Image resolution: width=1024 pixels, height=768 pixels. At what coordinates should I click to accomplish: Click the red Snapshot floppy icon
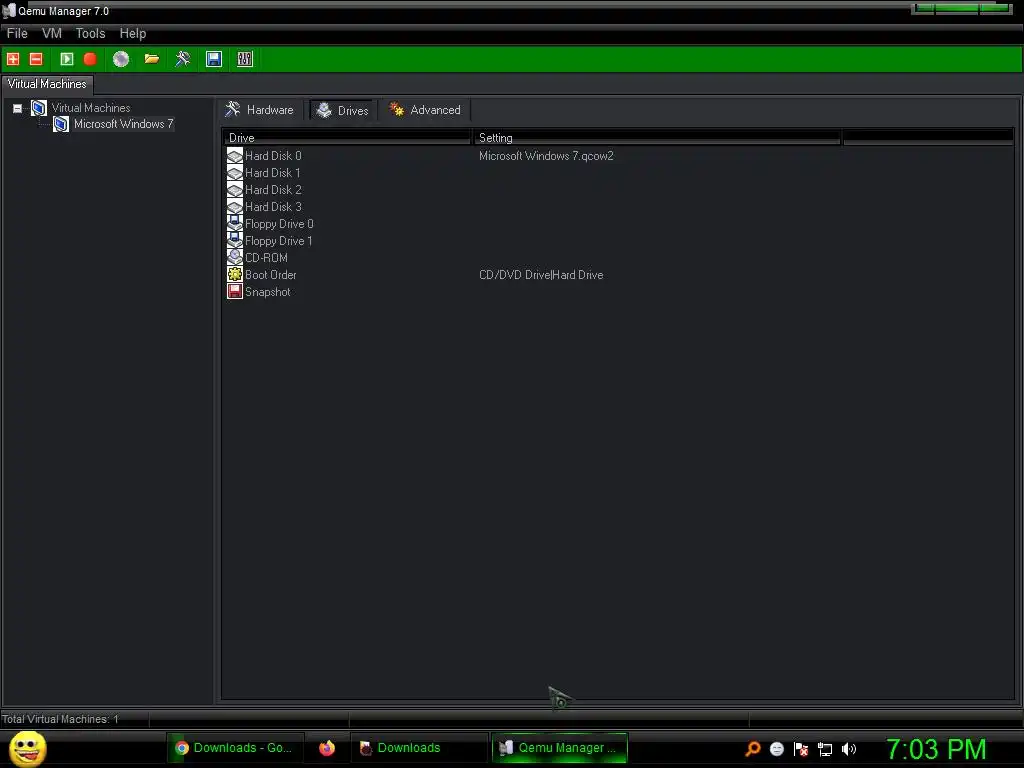234,291
